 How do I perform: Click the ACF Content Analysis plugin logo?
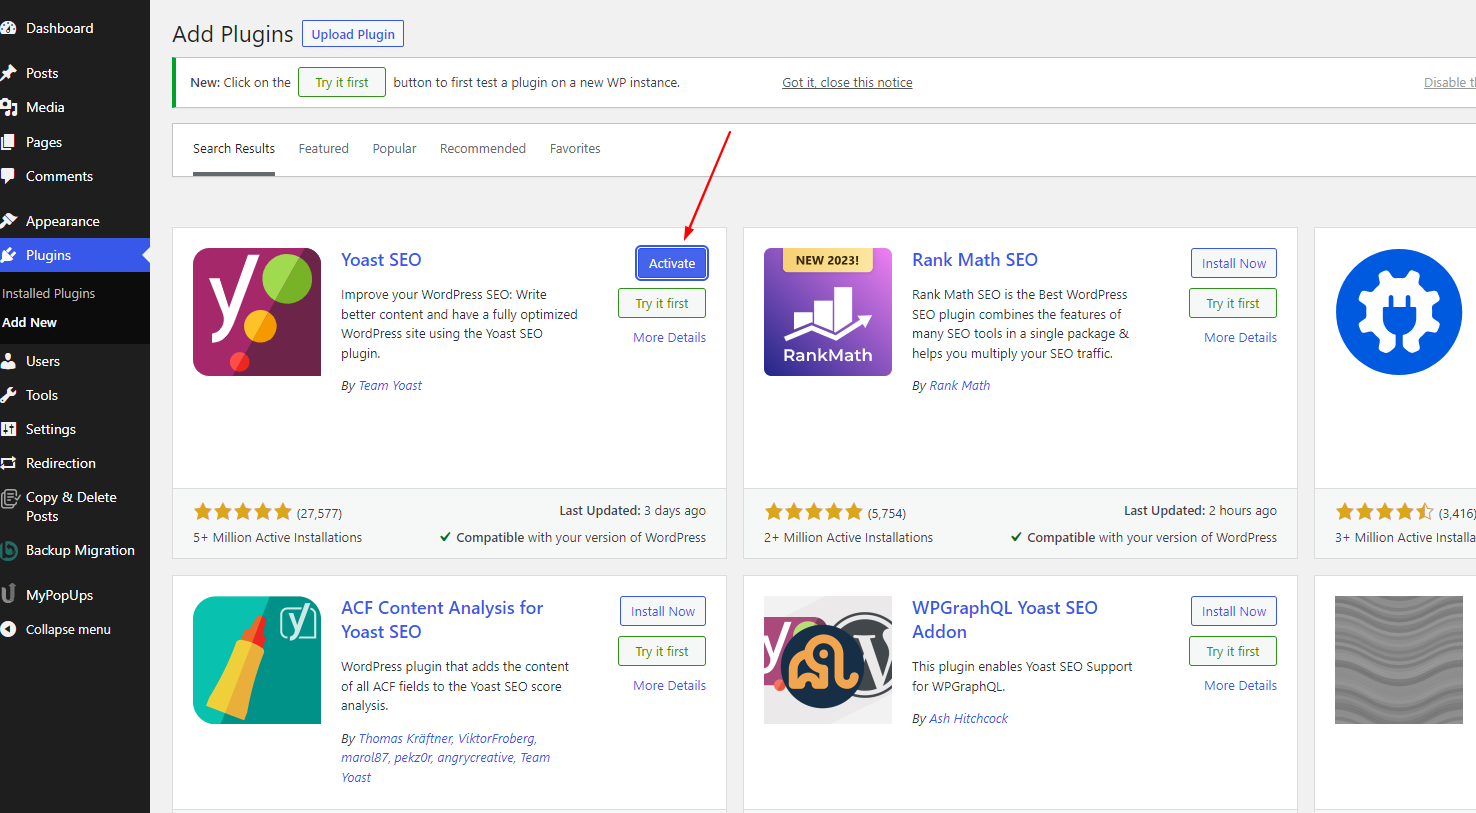(257, 660)
